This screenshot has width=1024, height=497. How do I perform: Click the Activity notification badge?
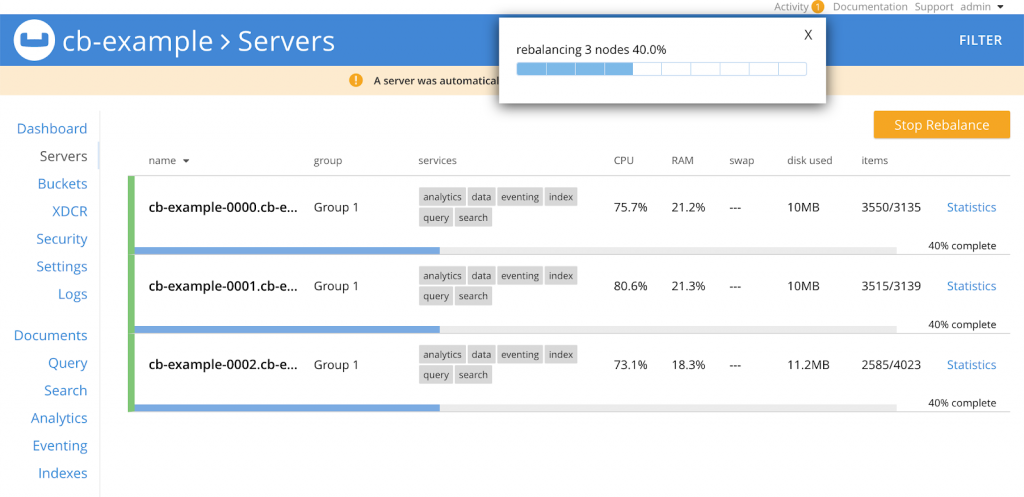[x=818, y=7]
